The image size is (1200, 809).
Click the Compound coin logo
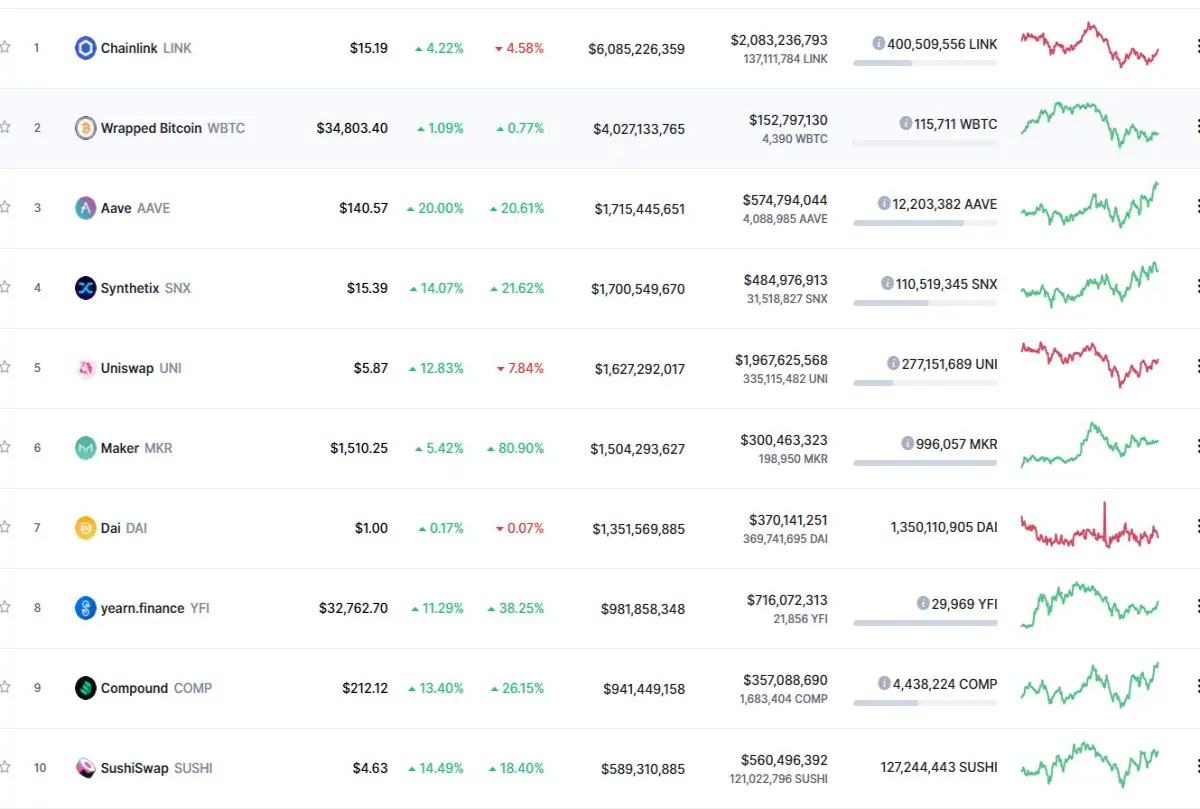click(x=85, y=688)
